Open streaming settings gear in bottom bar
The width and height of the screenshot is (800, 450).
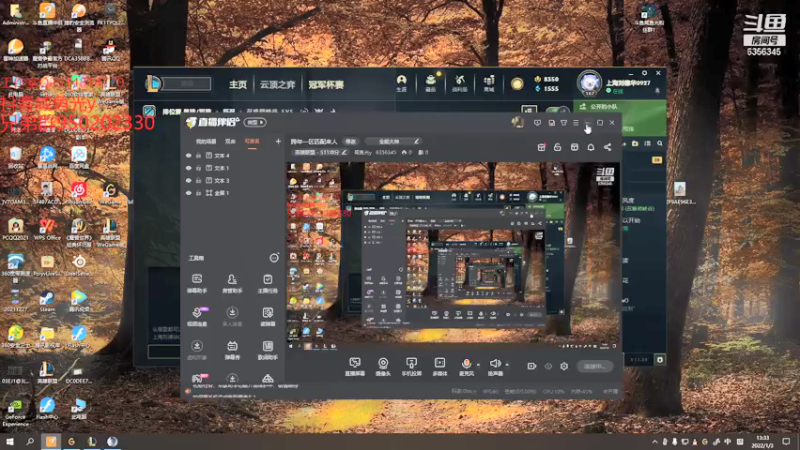click(x=564, y=366)
